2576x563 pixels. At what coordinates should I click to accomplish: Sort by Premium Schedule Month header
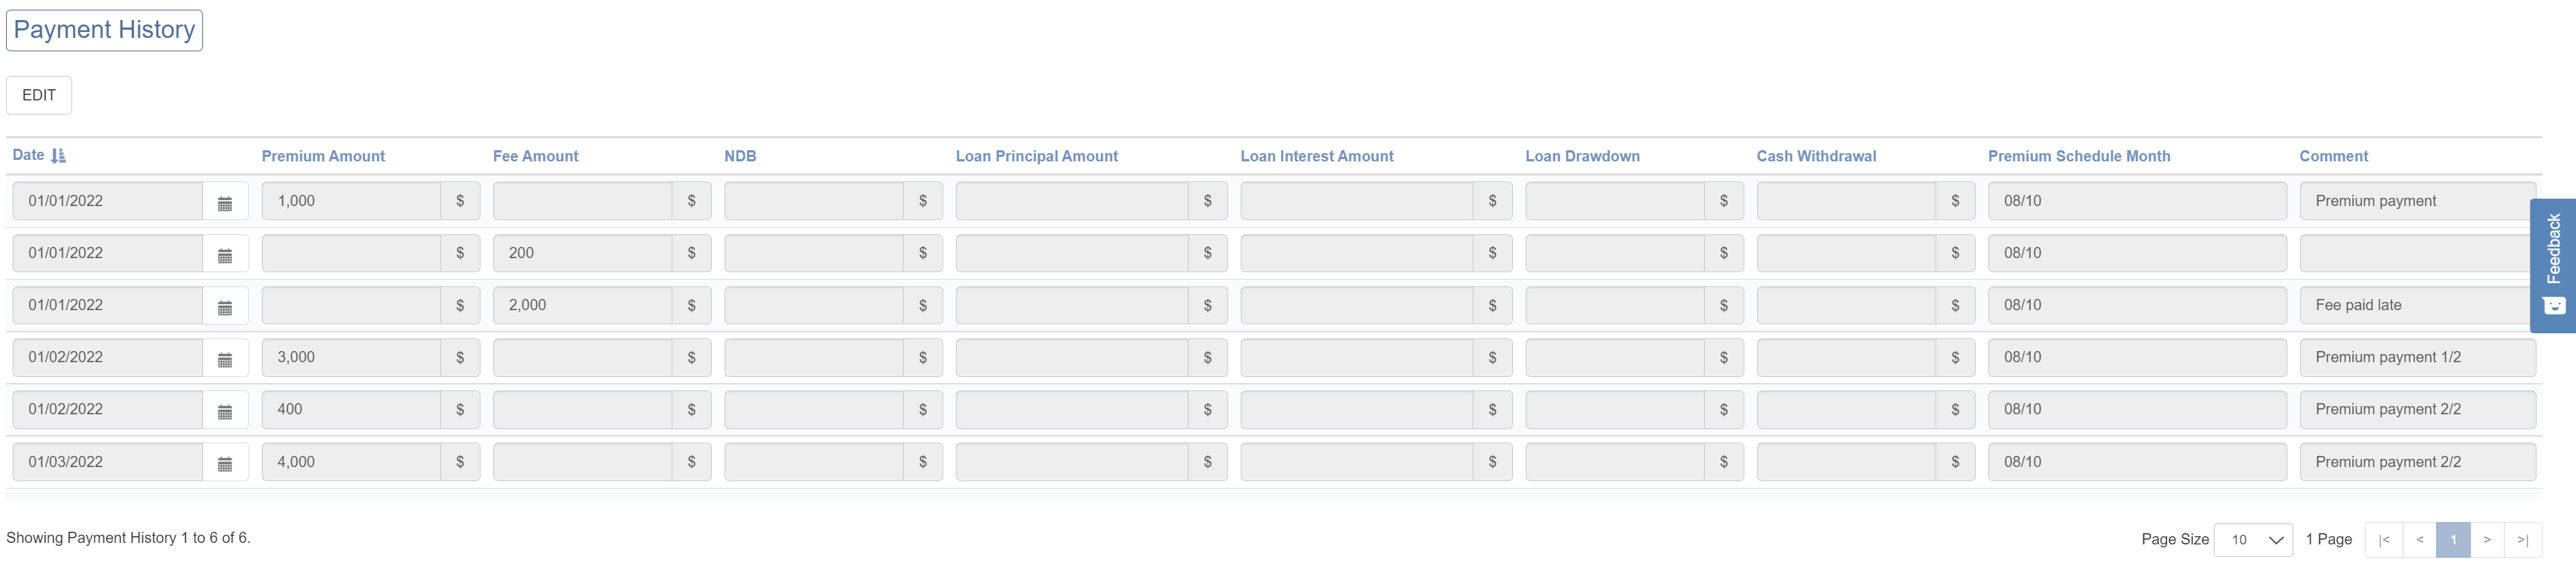pos(2078,156)
